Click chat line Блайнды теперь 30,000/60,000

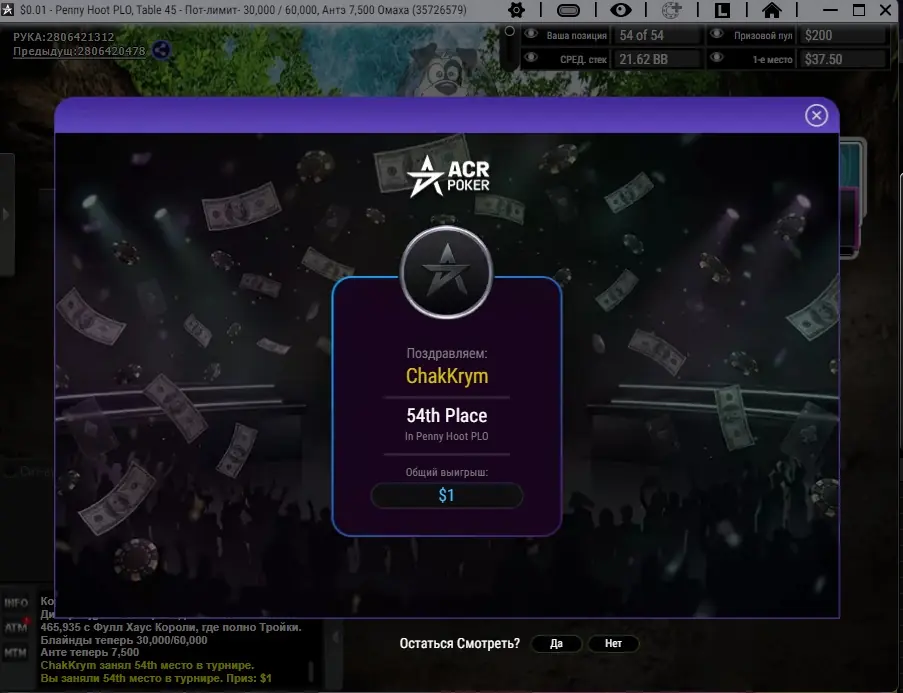tap(124, 640)
